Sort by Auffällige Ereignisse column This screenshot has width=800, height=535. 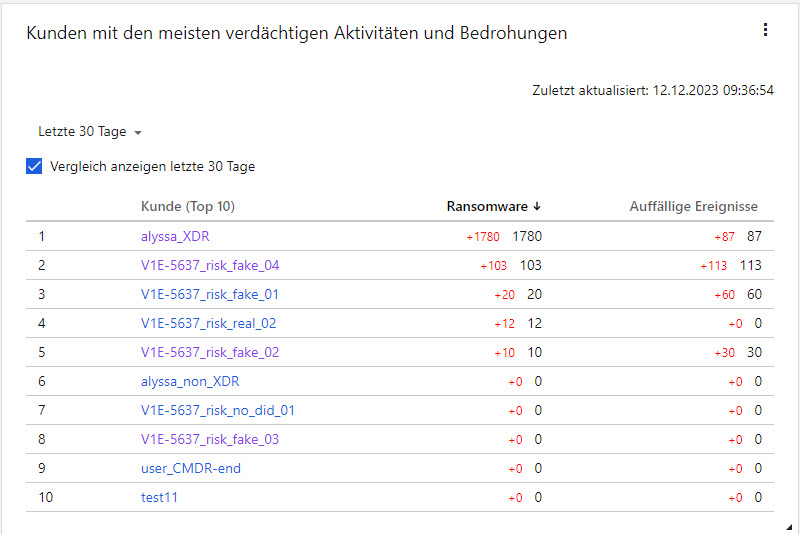pyautogui.click(x=693, y=207)
